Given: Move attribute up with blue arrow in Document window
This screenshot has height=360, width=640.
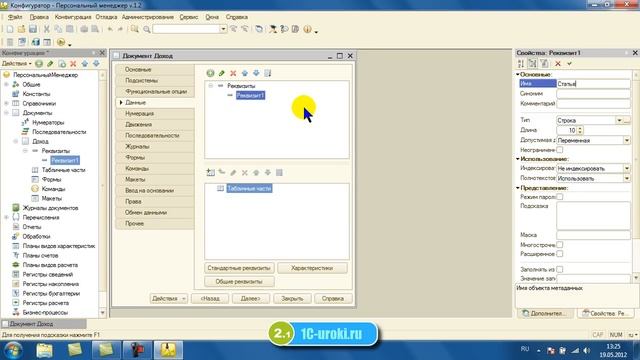Looking at the screenshot, I should pos(244,73).
